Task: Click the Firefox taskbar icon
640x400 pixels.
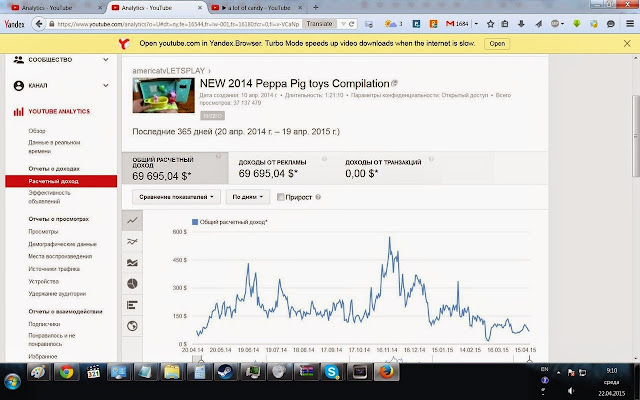Action: [386, 372]
